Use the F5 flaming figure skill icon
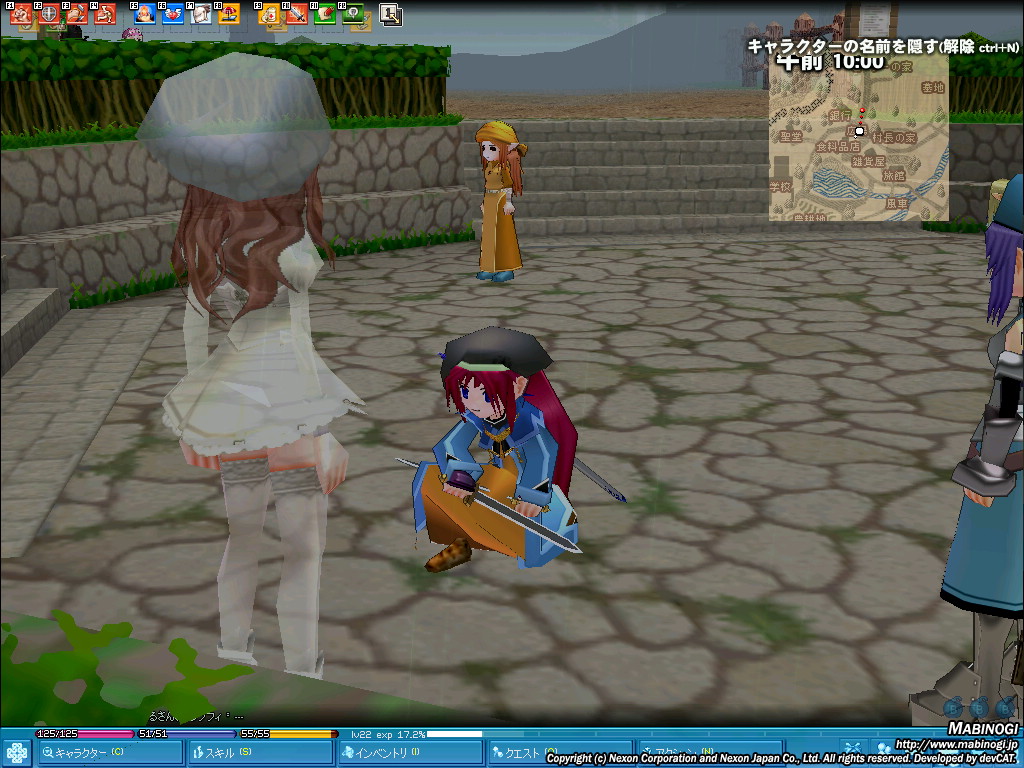Viewport: 1024px width, 768px height. click(x=144, y=14)
